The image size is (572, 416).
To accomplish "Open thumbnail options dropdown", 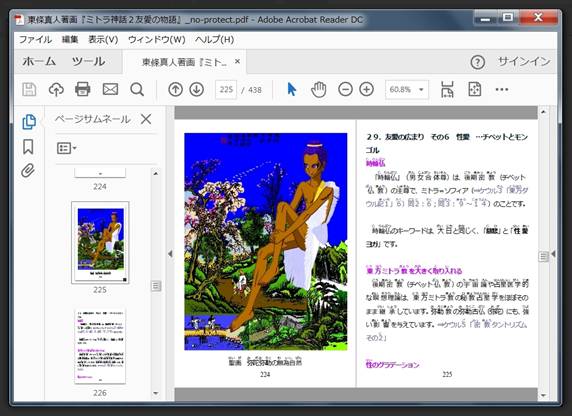I will click(66, 148).
